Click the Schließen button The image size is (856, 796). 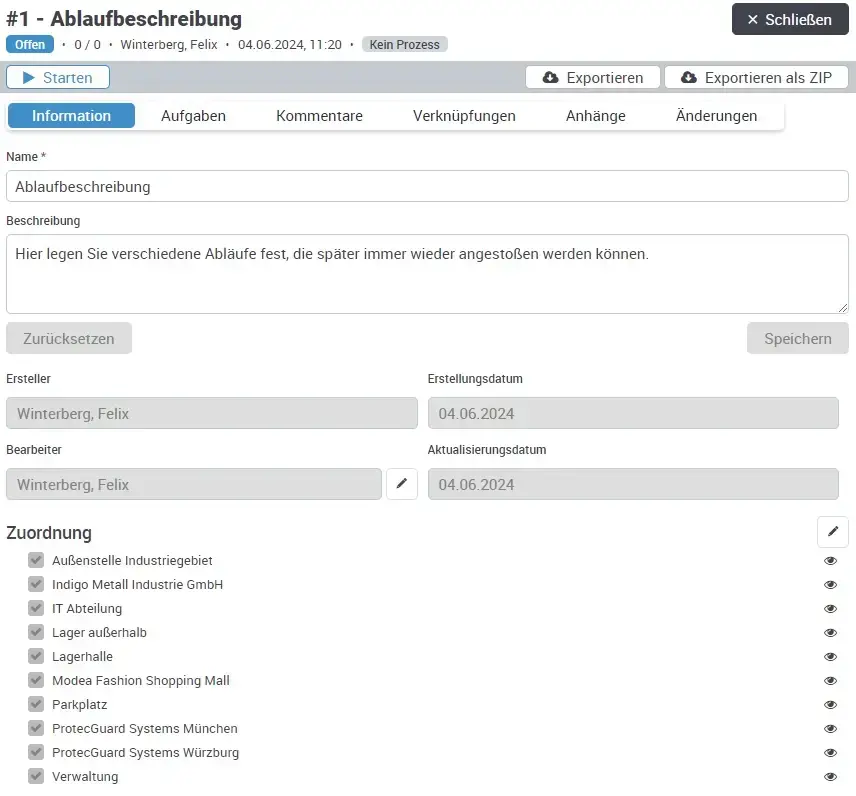coord(789,20)
